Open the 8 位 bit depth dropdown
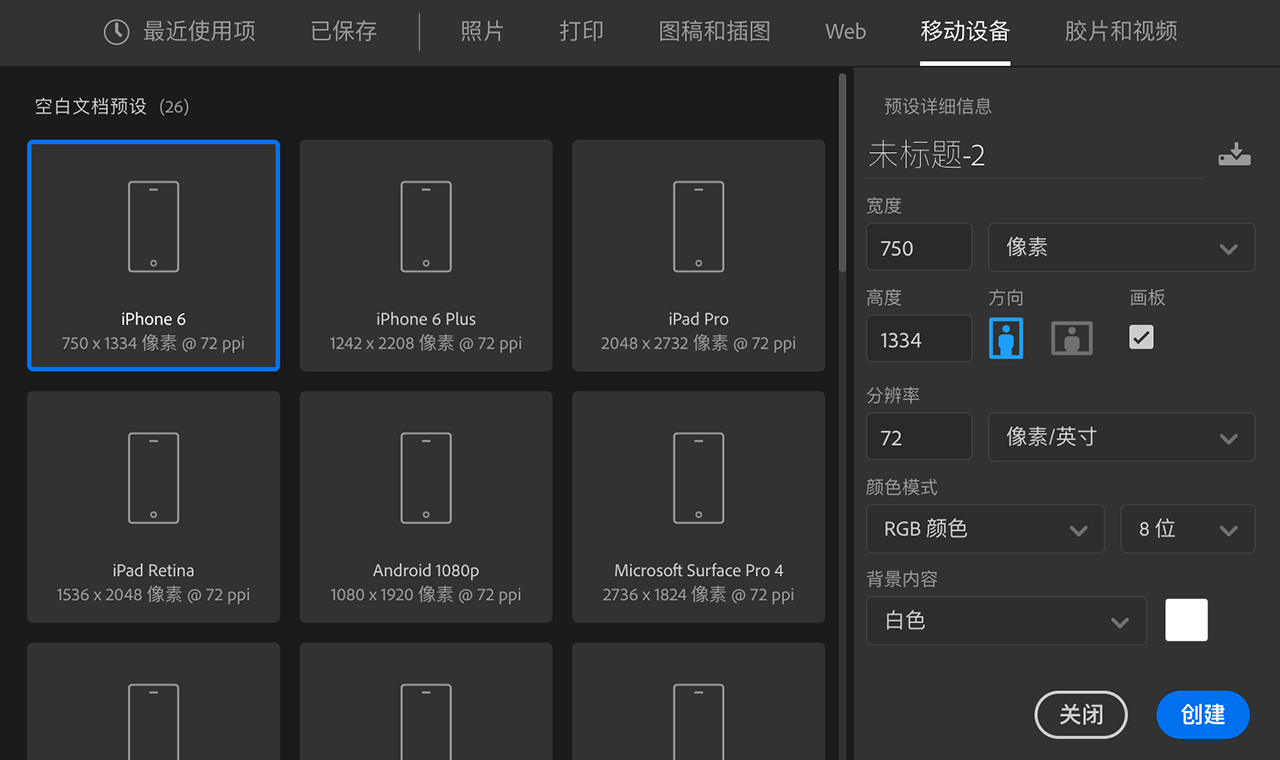 pos(1187,529)
